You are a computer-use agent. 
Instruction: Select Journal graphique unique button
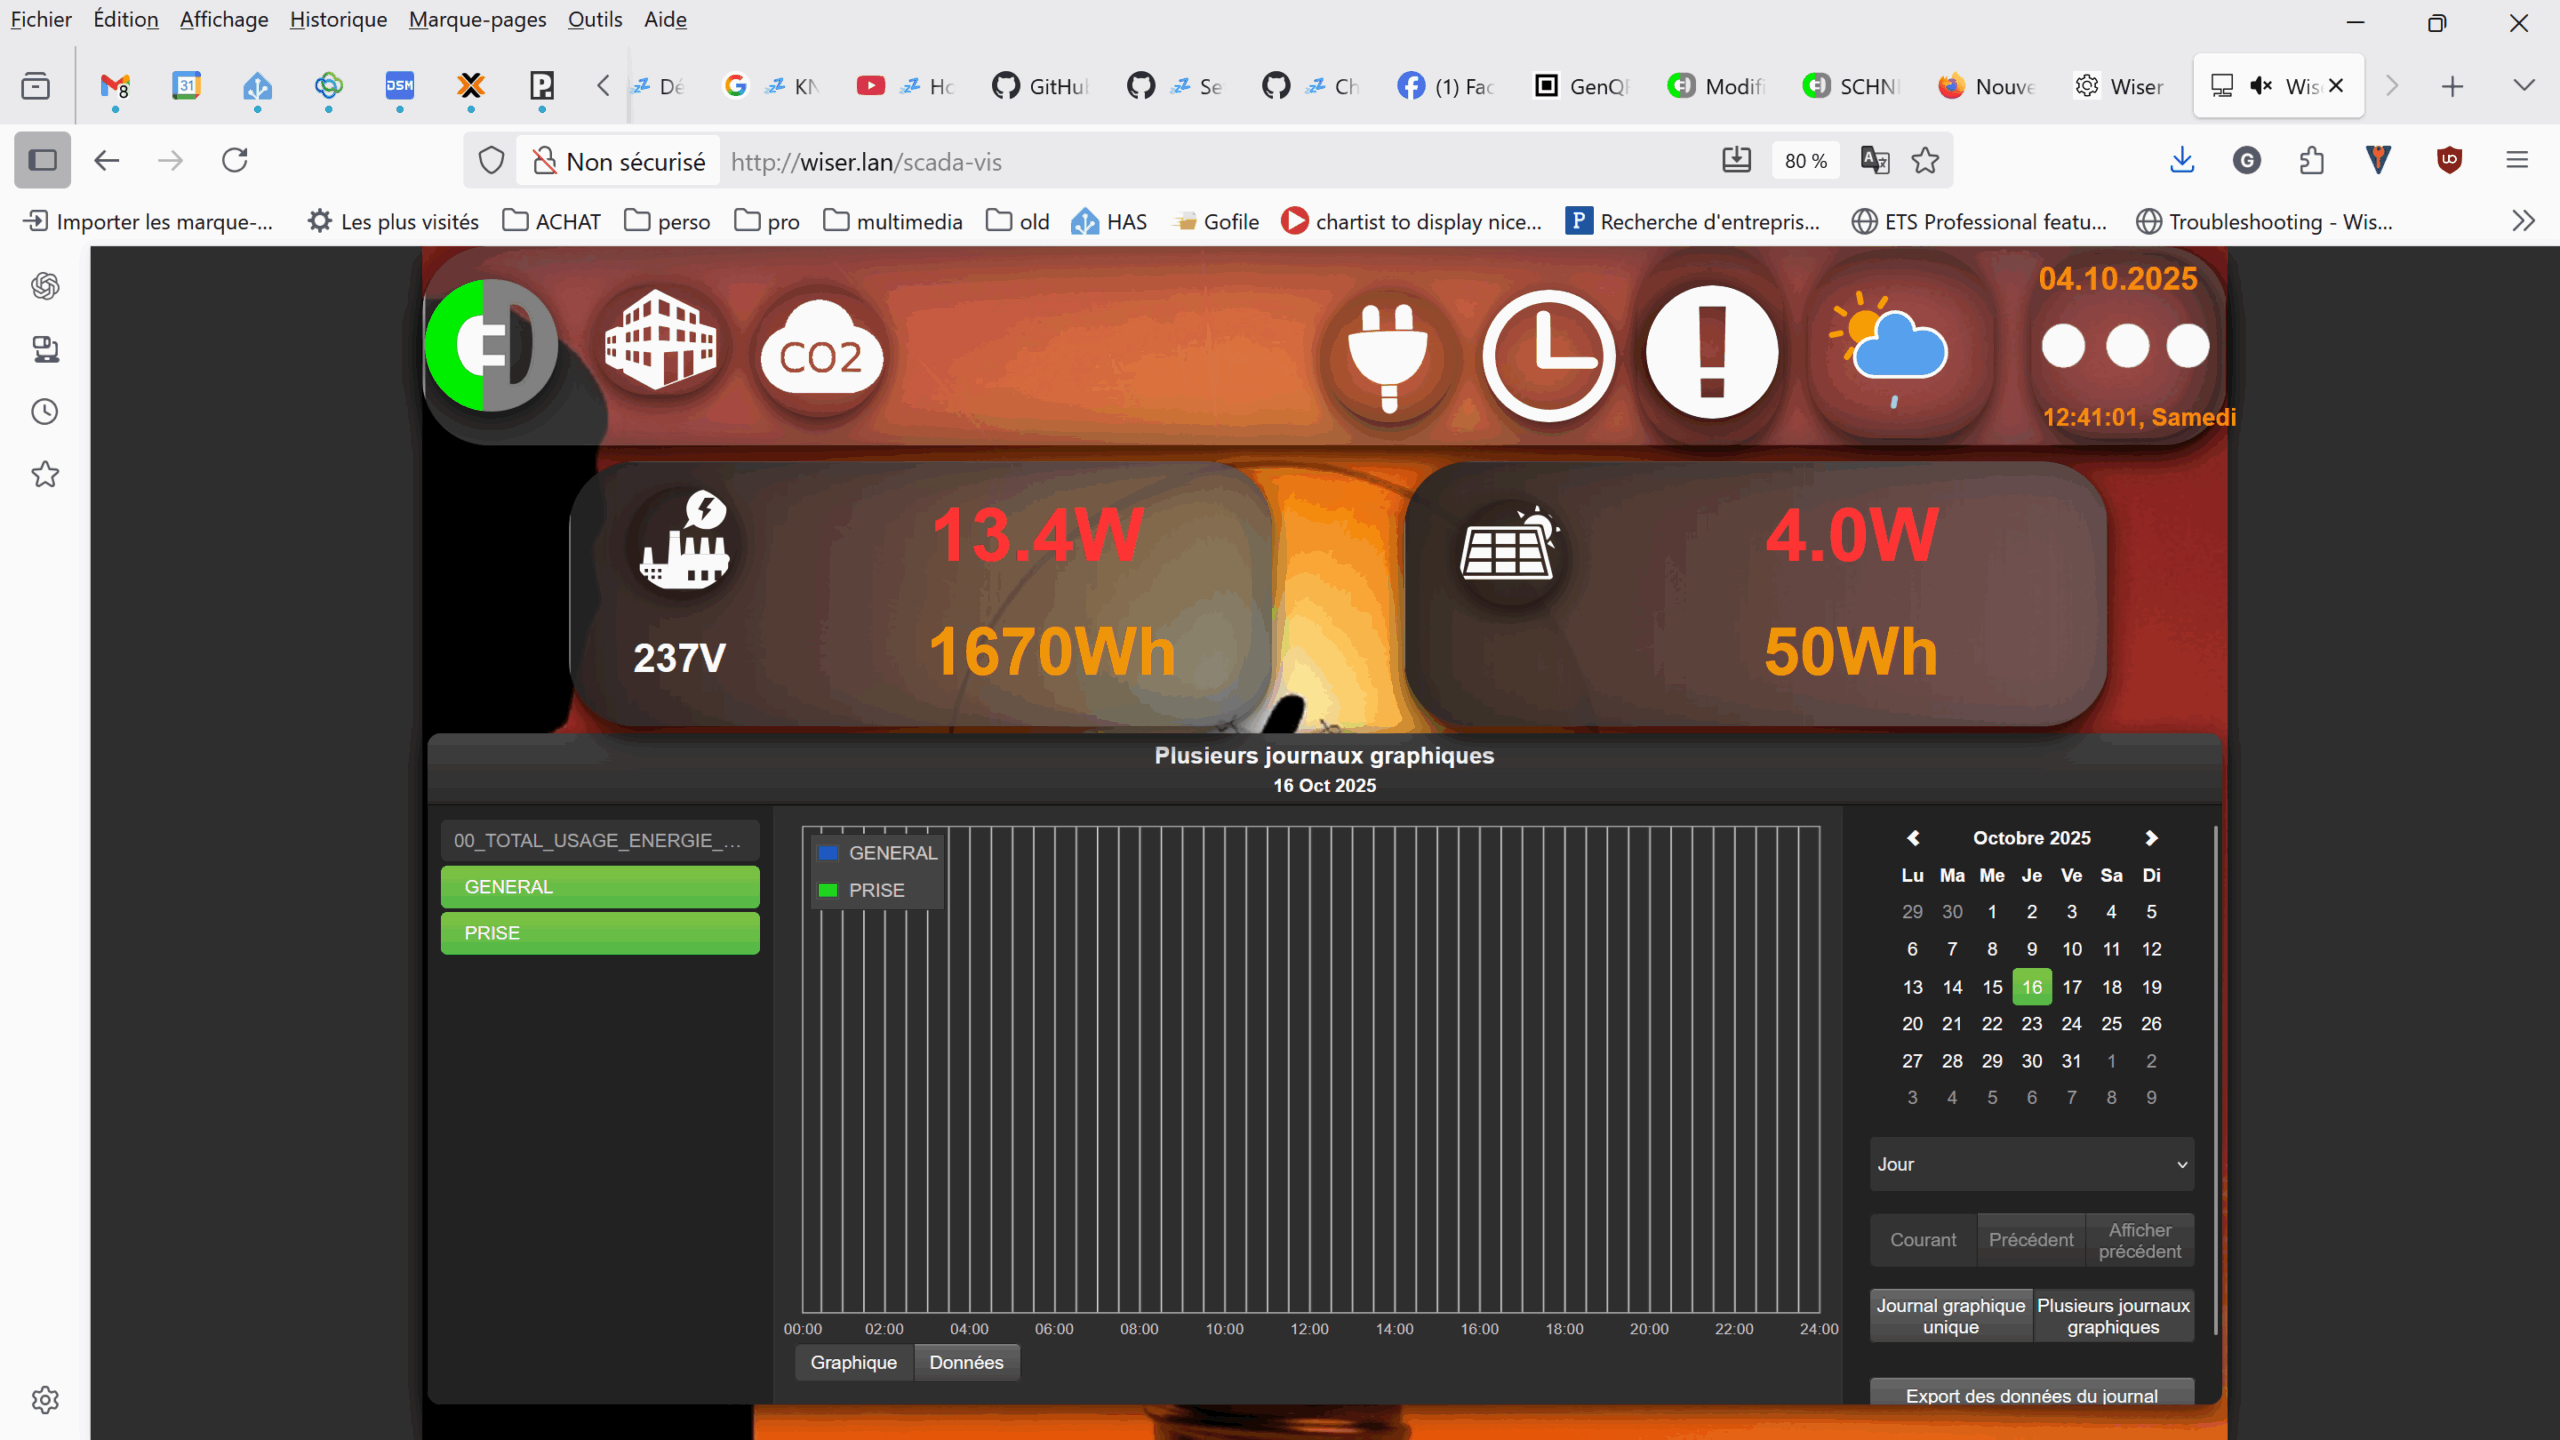pyautogui.click(x=1950, y=1316)
